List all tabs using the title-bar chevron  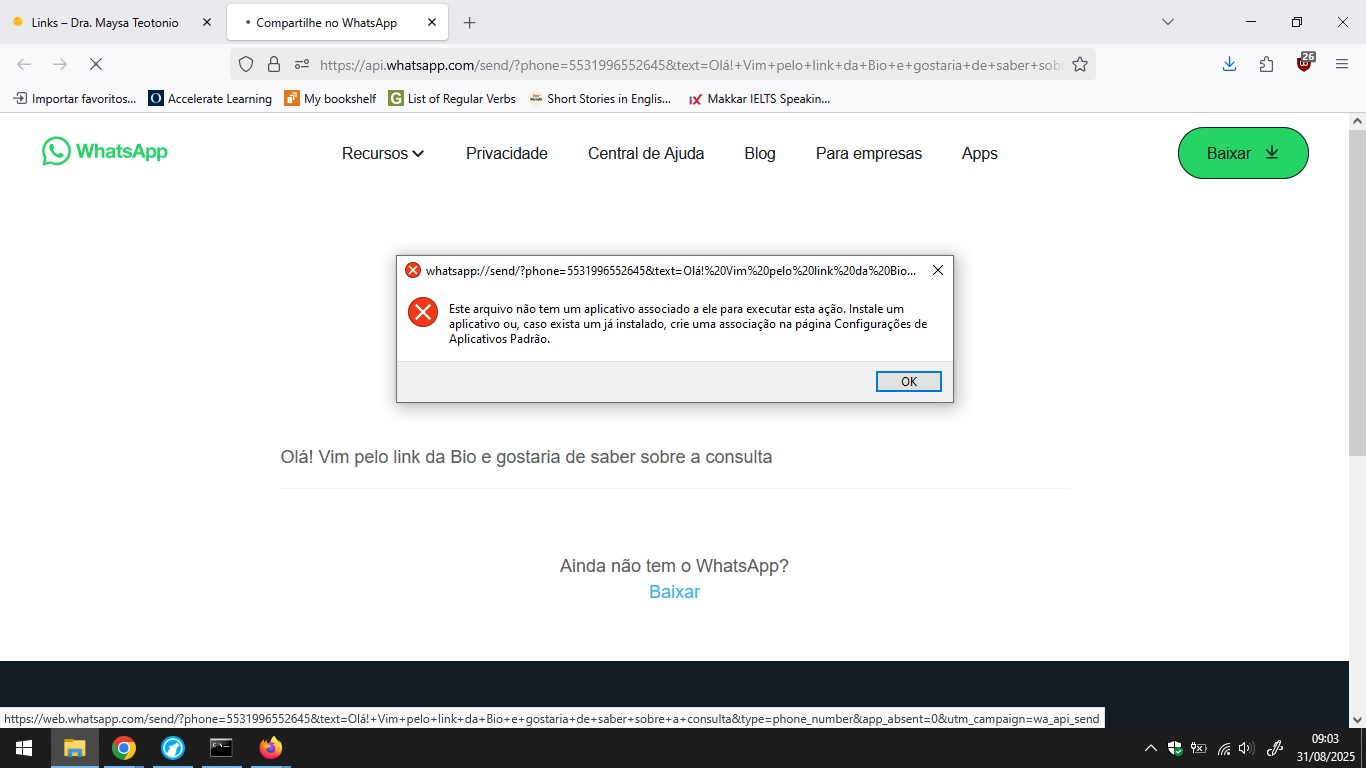[x=1167, y=22]
